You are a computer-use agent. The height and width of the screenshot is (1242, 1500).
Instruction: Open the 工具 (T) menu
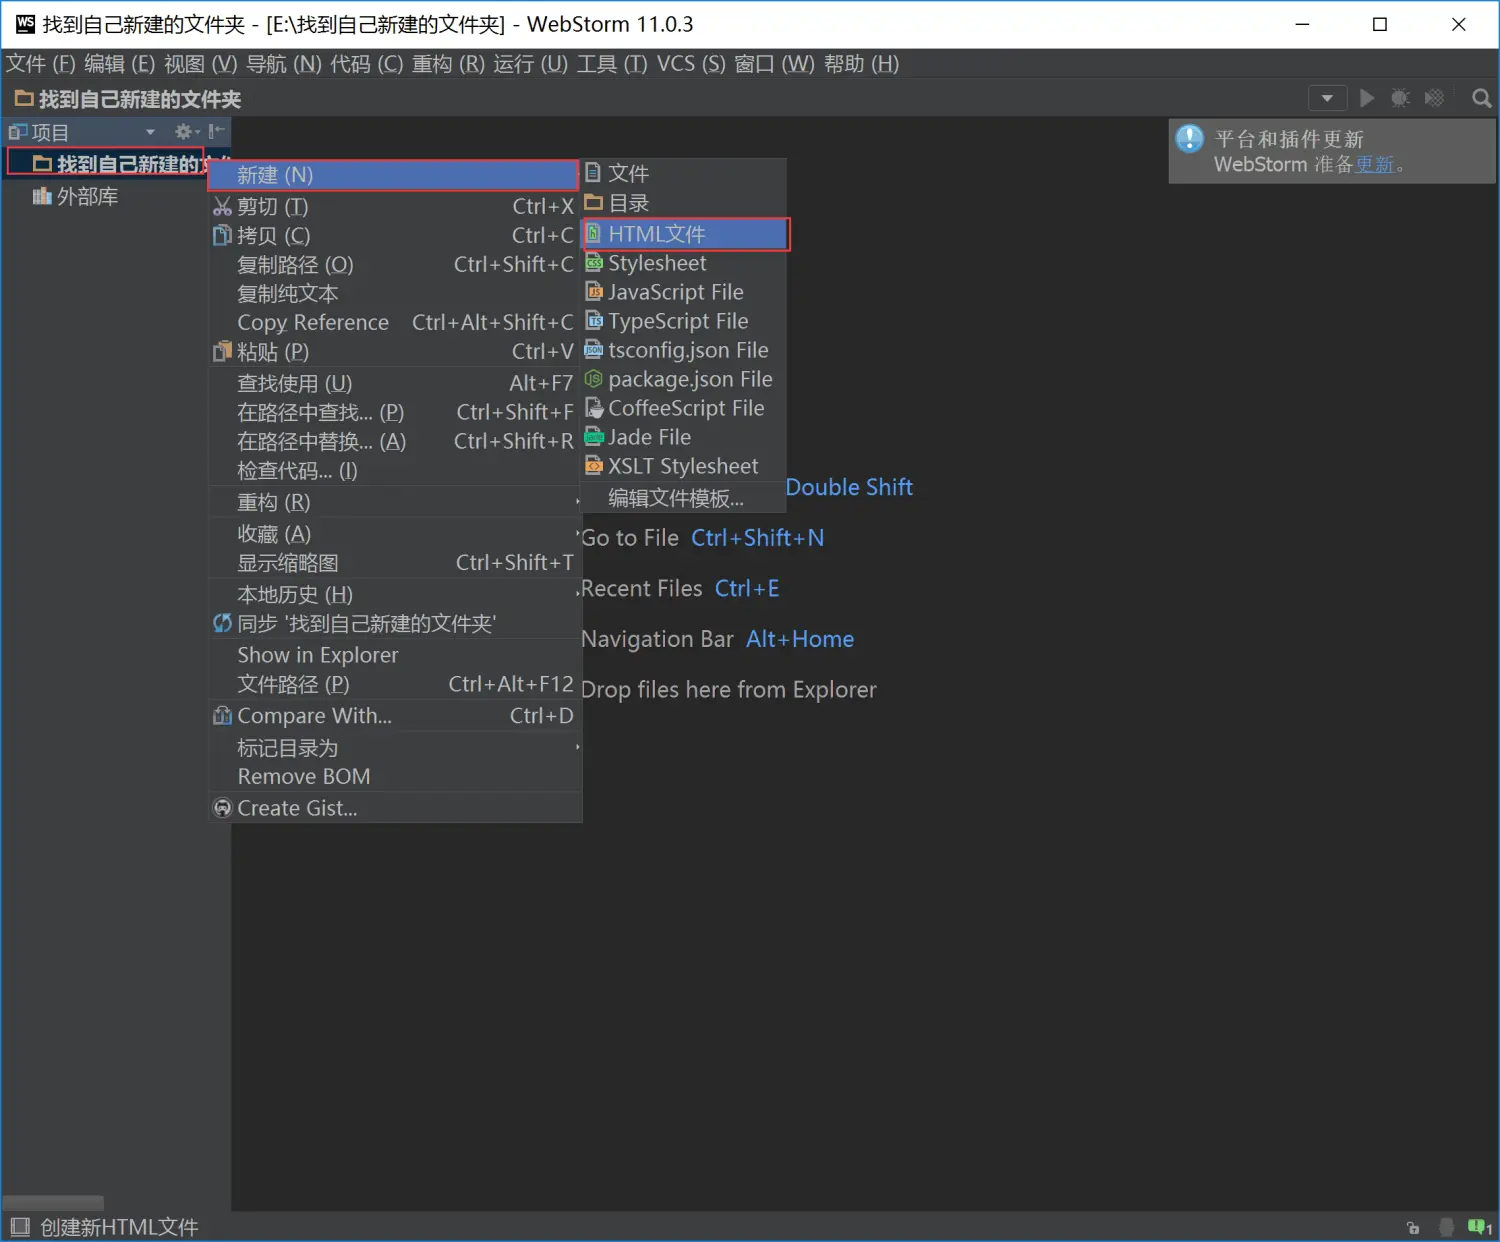612,64
